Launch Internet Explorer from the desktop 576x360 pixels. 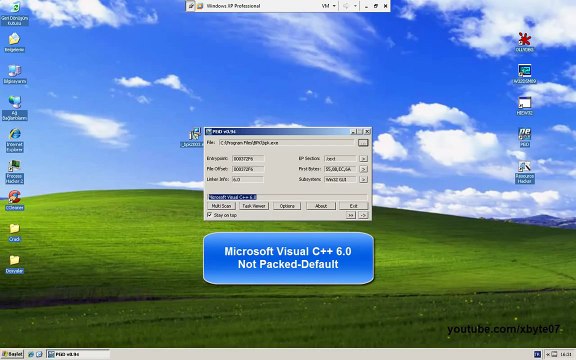pyautogui.click(x=15, y=140)
